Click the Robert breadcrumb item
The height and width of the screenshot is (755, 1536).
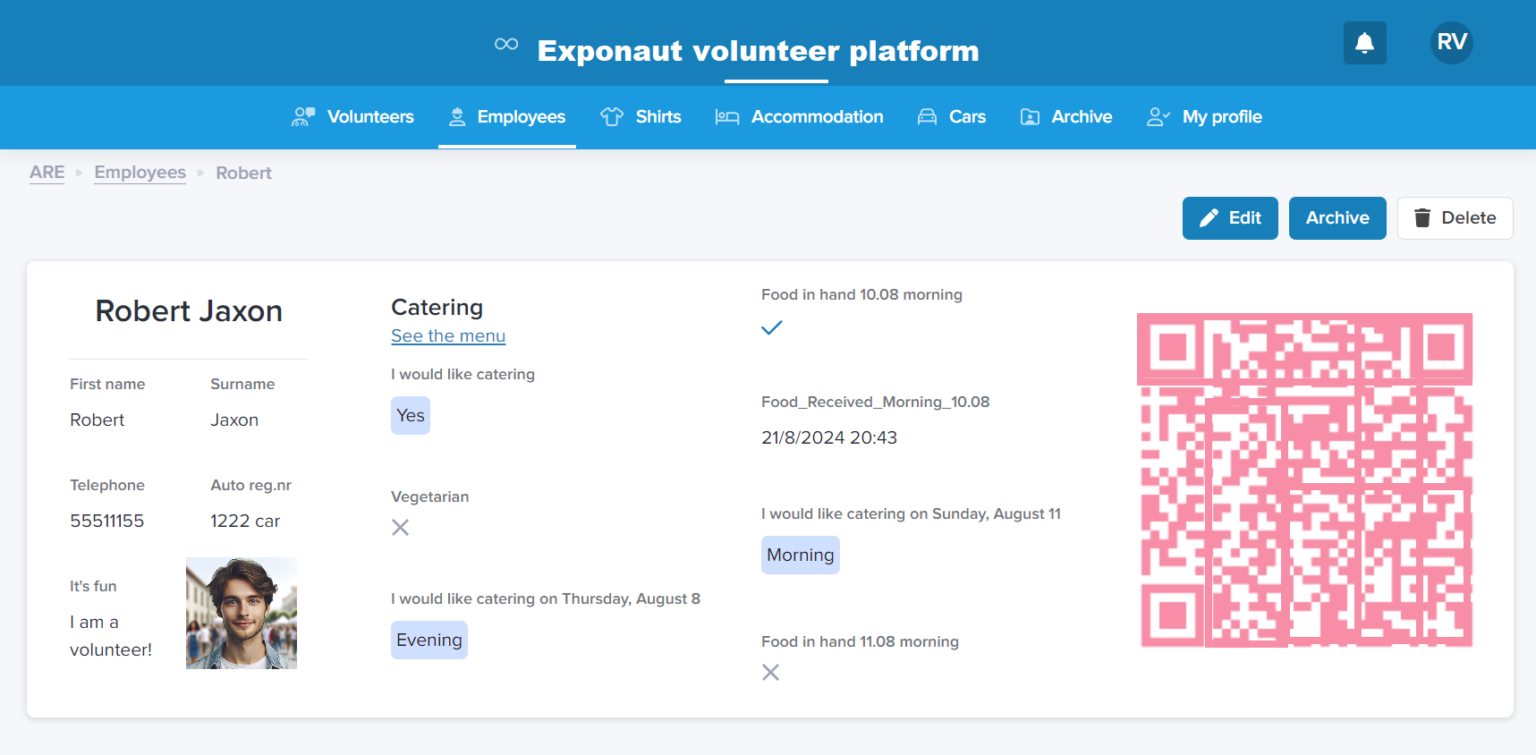click(x=244, y=173)
